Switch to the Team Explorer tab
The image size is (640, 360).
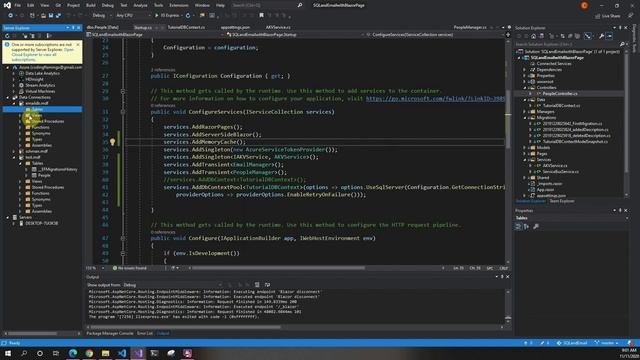562,201
